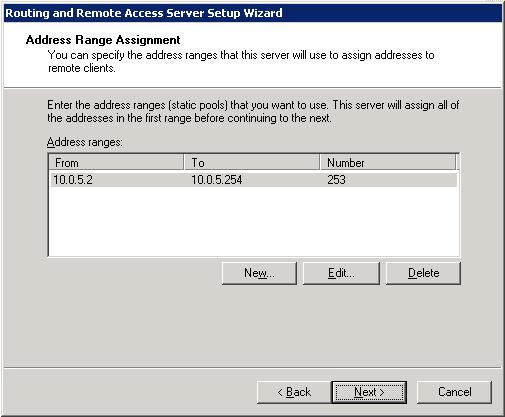Continue with the Next button

click(x=369, y=392)
